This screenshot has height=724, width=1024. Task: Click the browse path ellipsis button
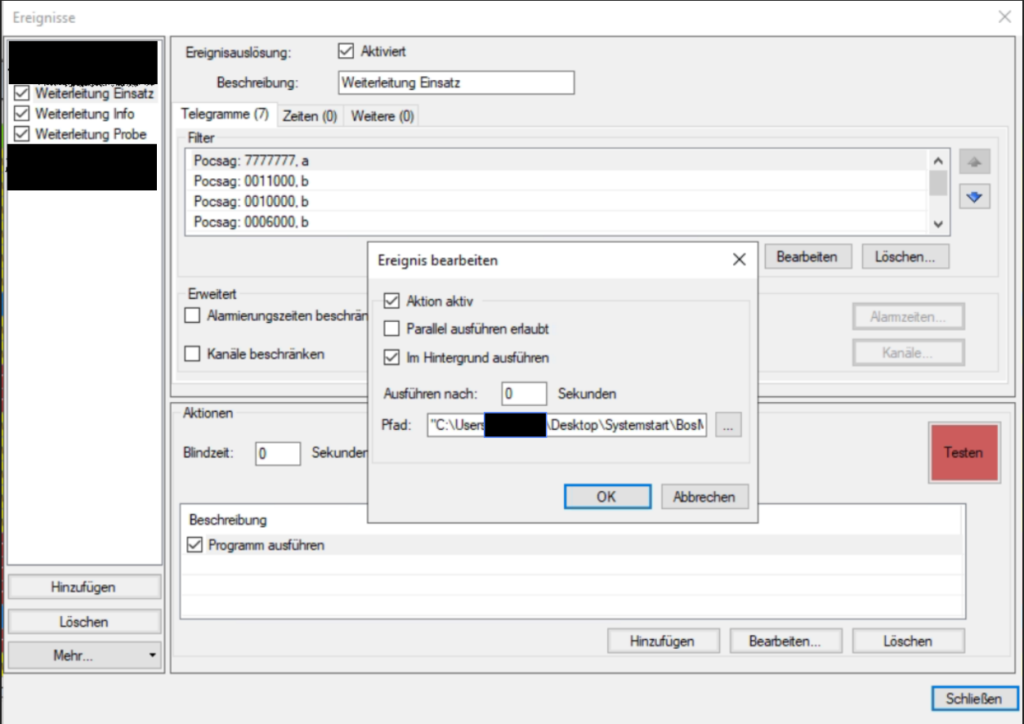pos(727,425)
